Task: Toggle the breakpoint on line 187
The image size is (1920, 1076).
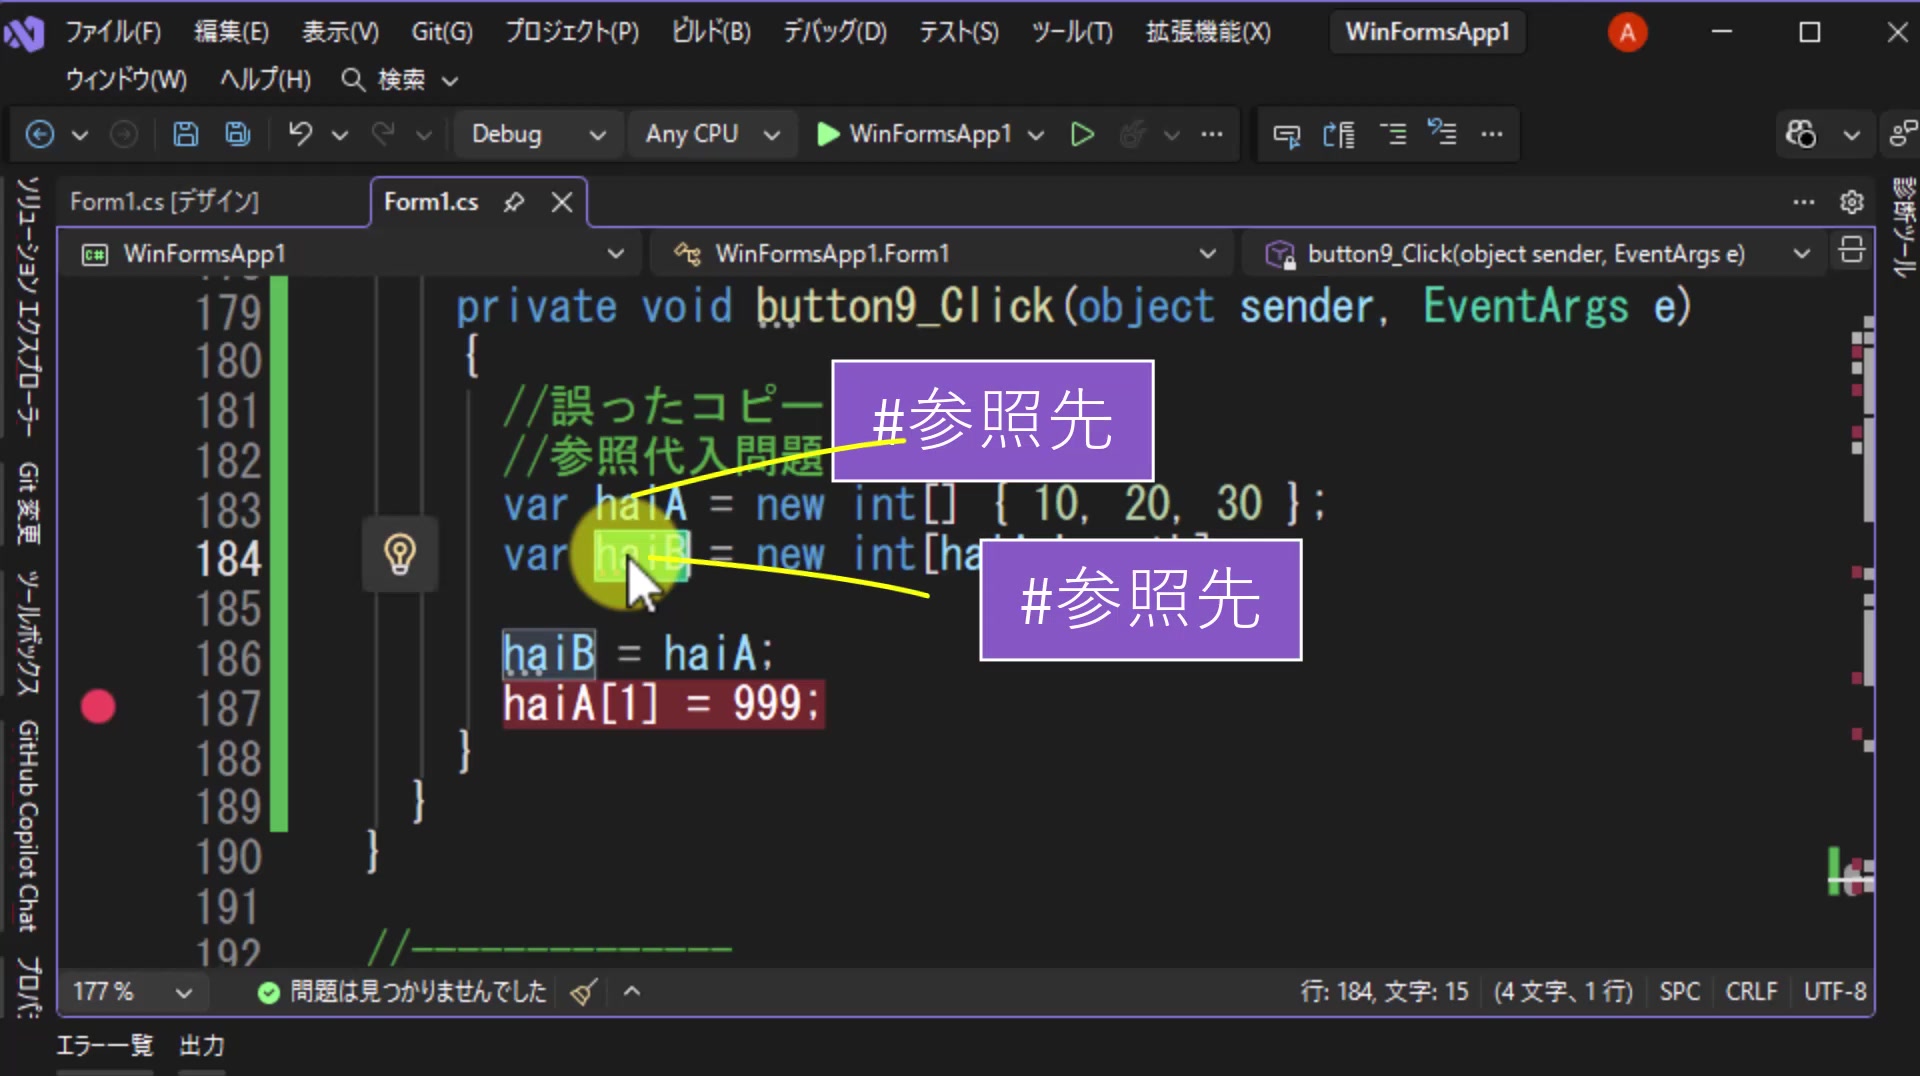Action: click(98, 707)
